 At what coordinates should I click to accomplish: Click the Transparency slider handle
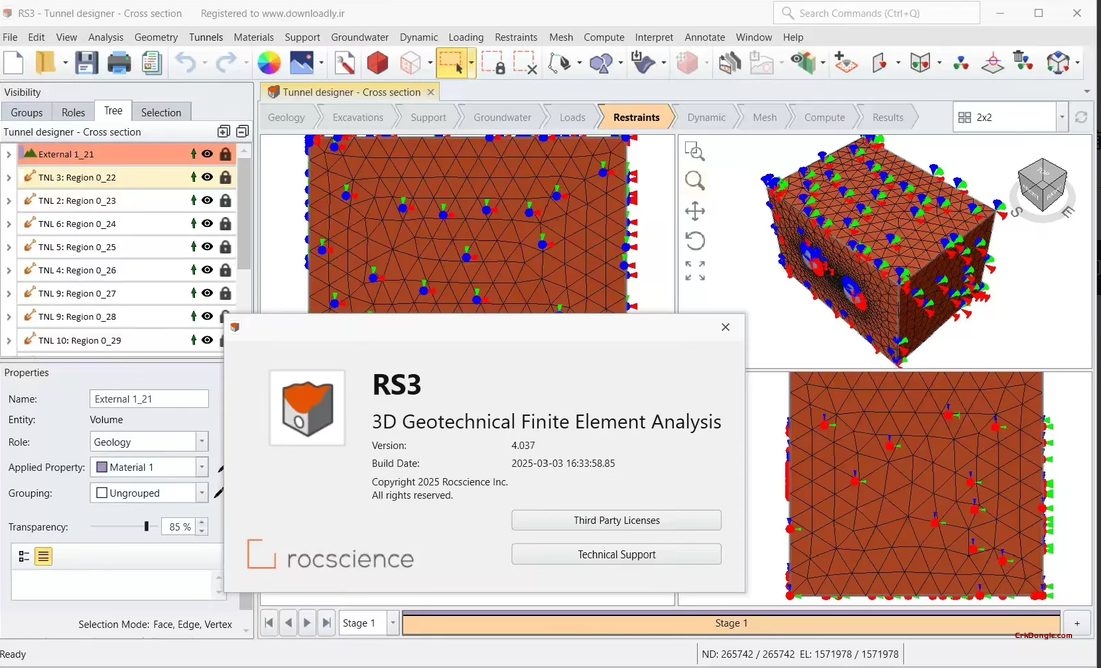[147, 526]
